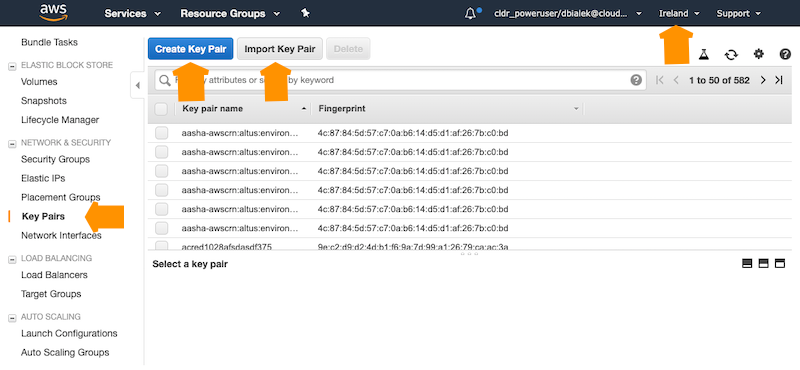
Task: Open table settings gear icon
Action: click(759, 54)
